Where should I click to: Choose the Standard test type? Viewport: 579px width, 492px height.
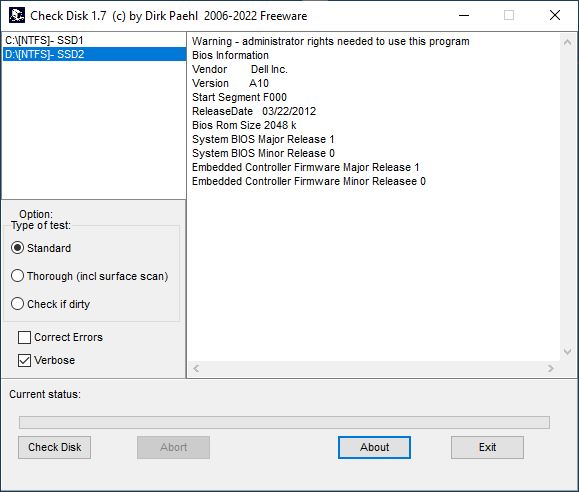(41, 248)
